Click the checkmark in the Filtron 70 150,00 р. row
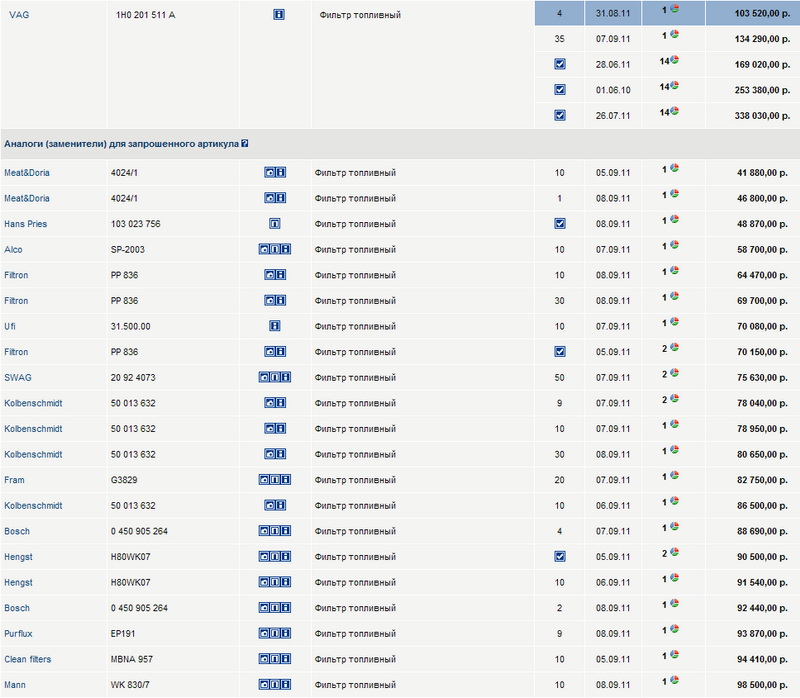The image size is (800, 698). 560,352
